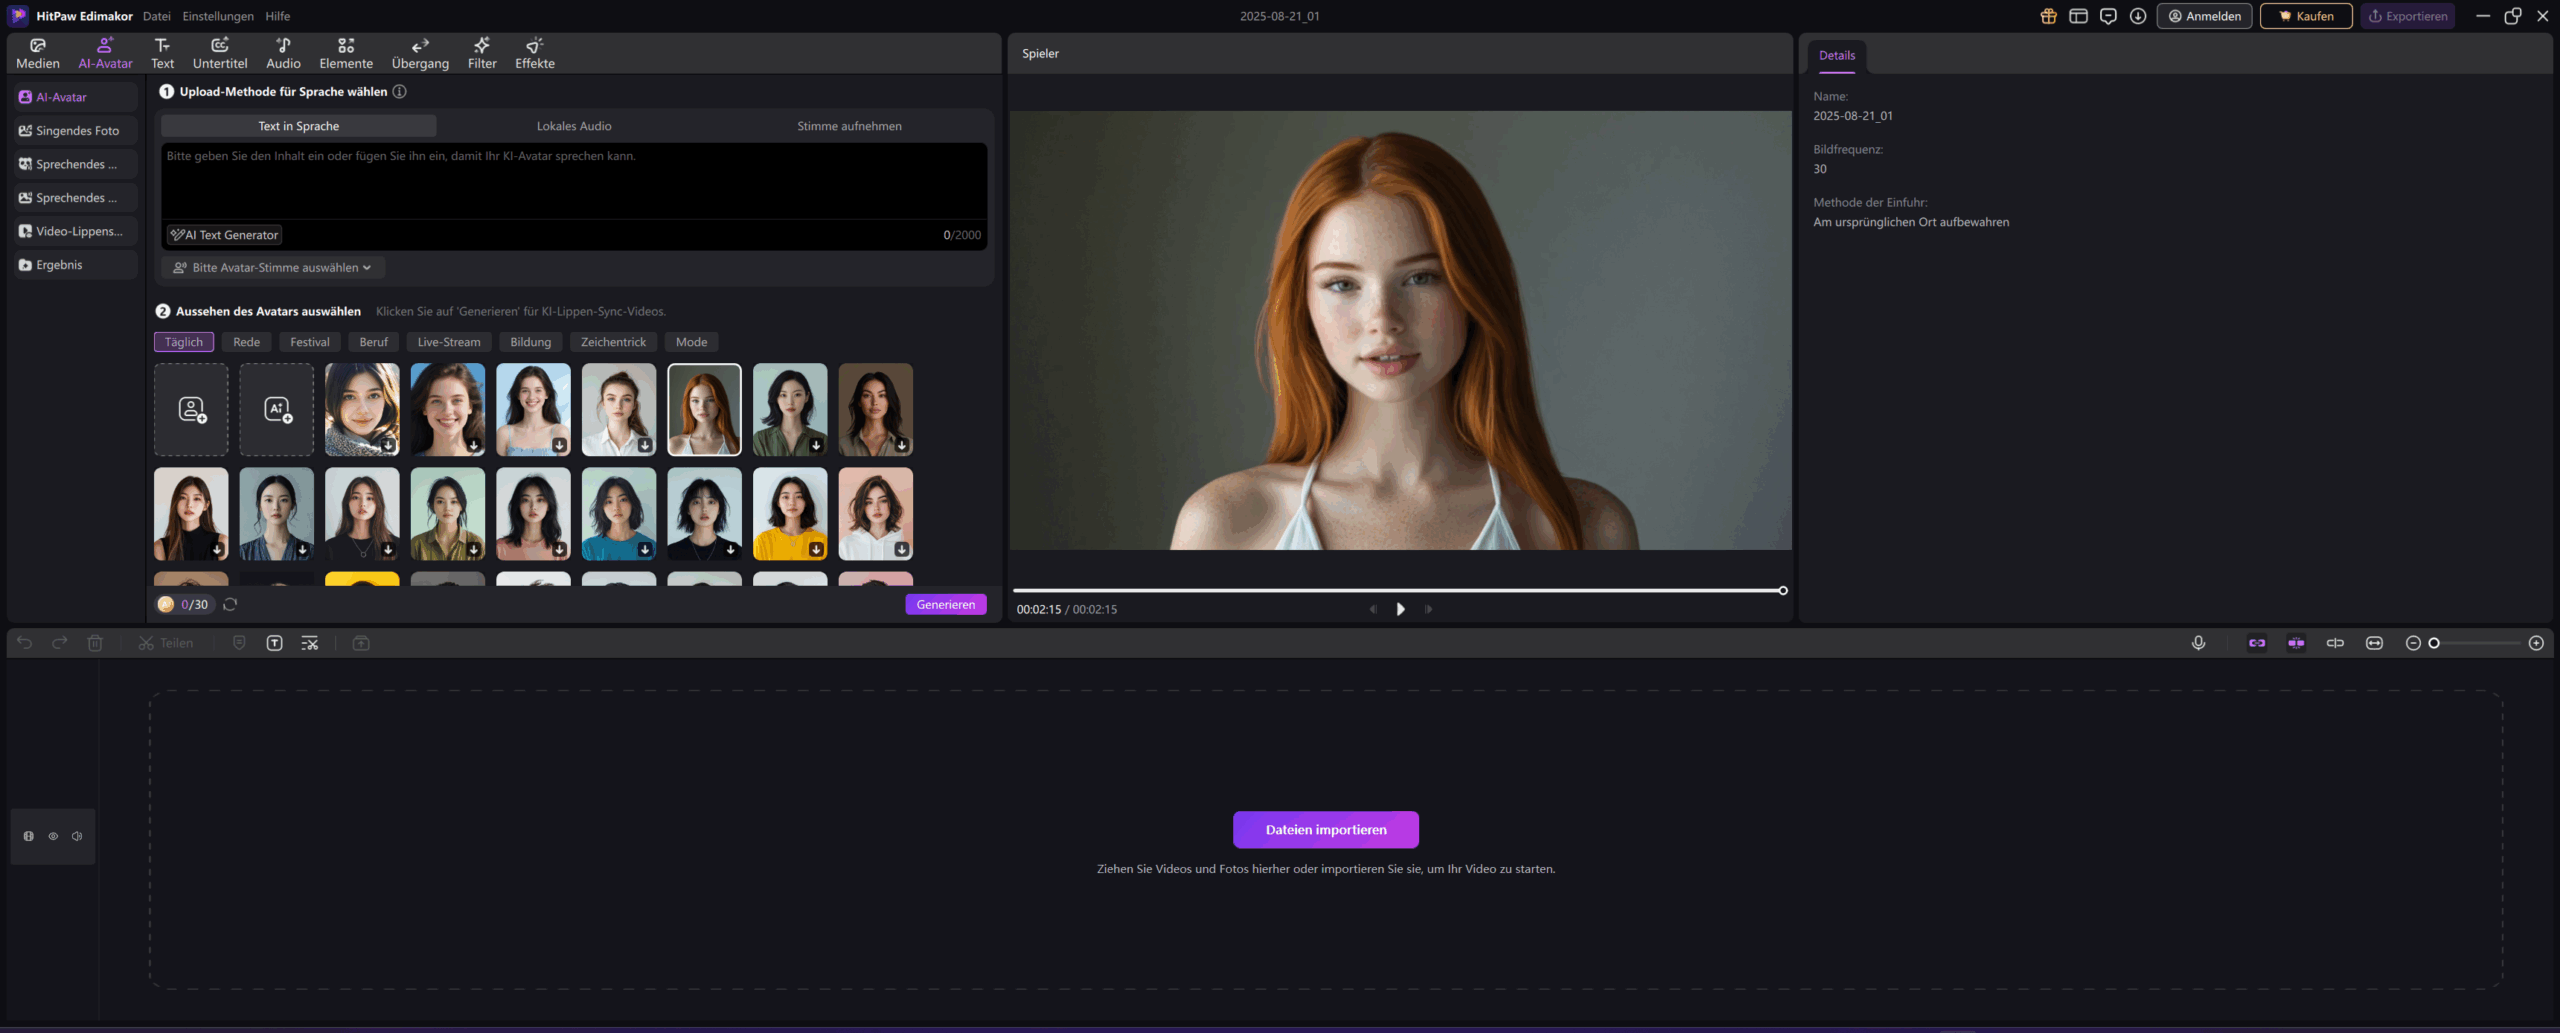2560x1033 pixels.
Task: Select the red-haired avatar thumbnail
Action: coord(705,410)
